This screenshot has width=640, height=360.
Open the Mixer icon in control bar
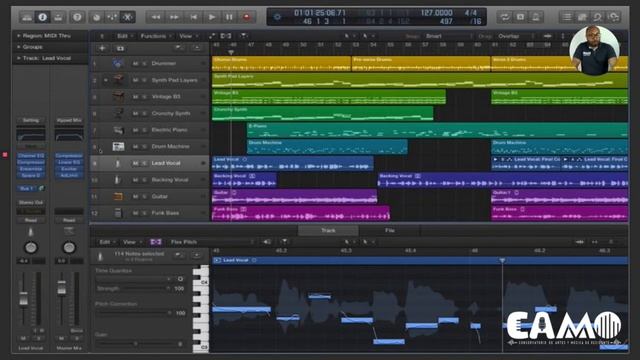tap(112, 17)
